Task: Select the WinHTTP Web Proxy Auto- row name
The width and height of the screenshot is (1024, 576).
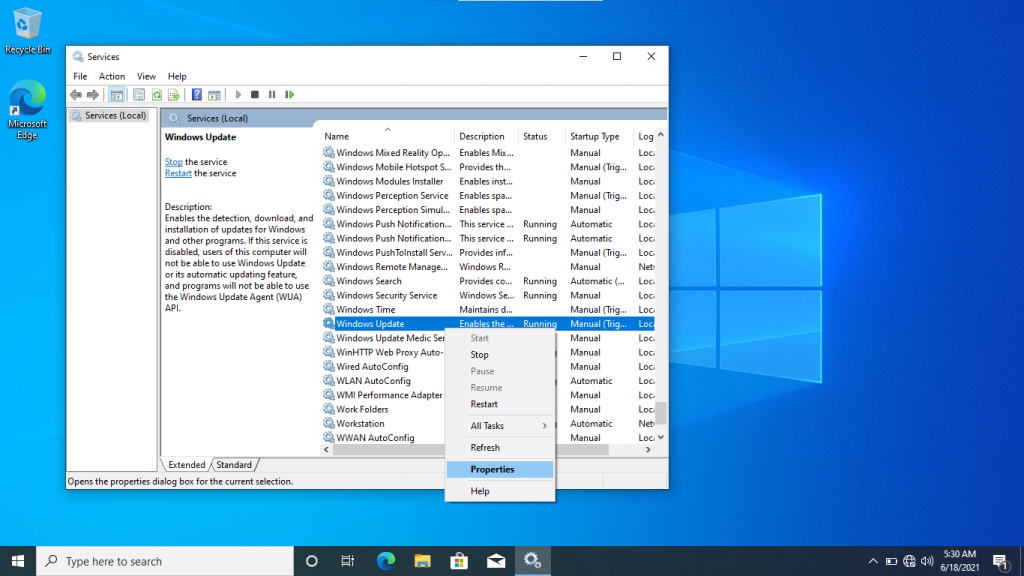Action: pyautogui.click(x=390, y=353)
